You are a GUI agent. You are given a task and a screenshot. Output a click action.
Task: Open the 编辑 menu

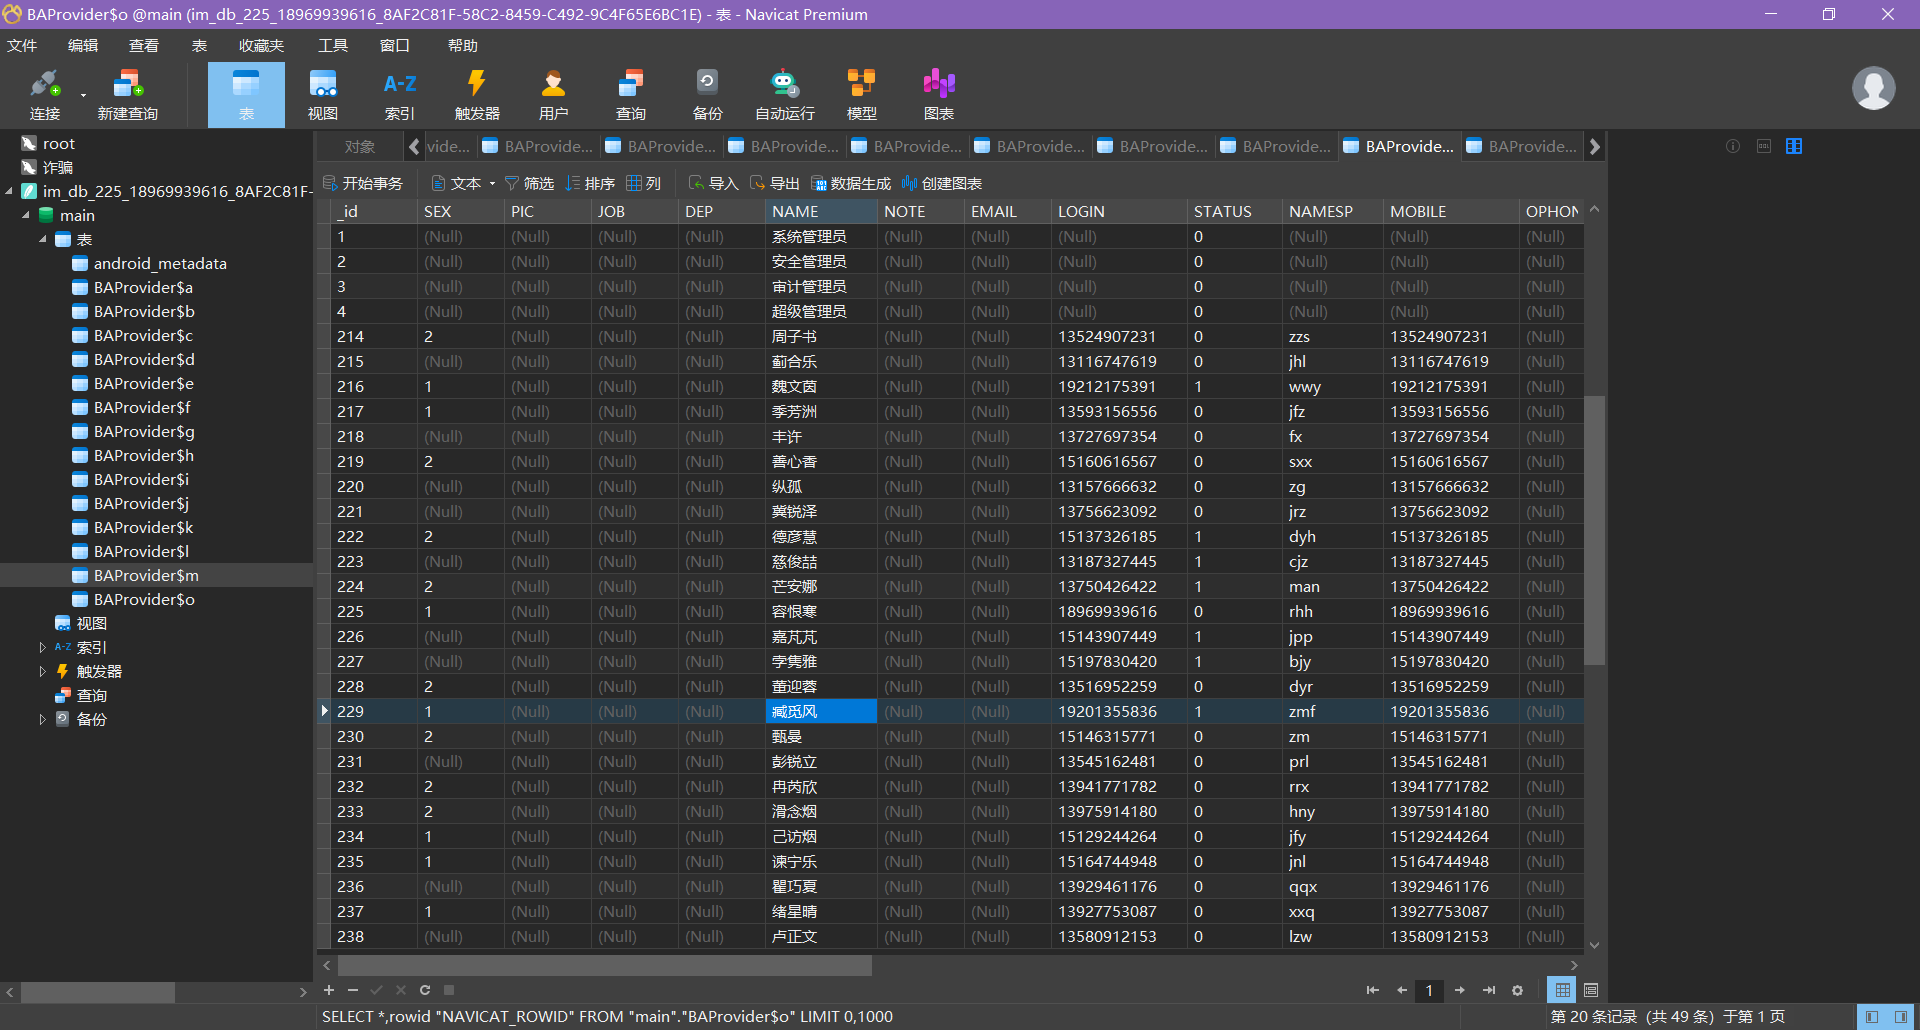coord(83,46)
